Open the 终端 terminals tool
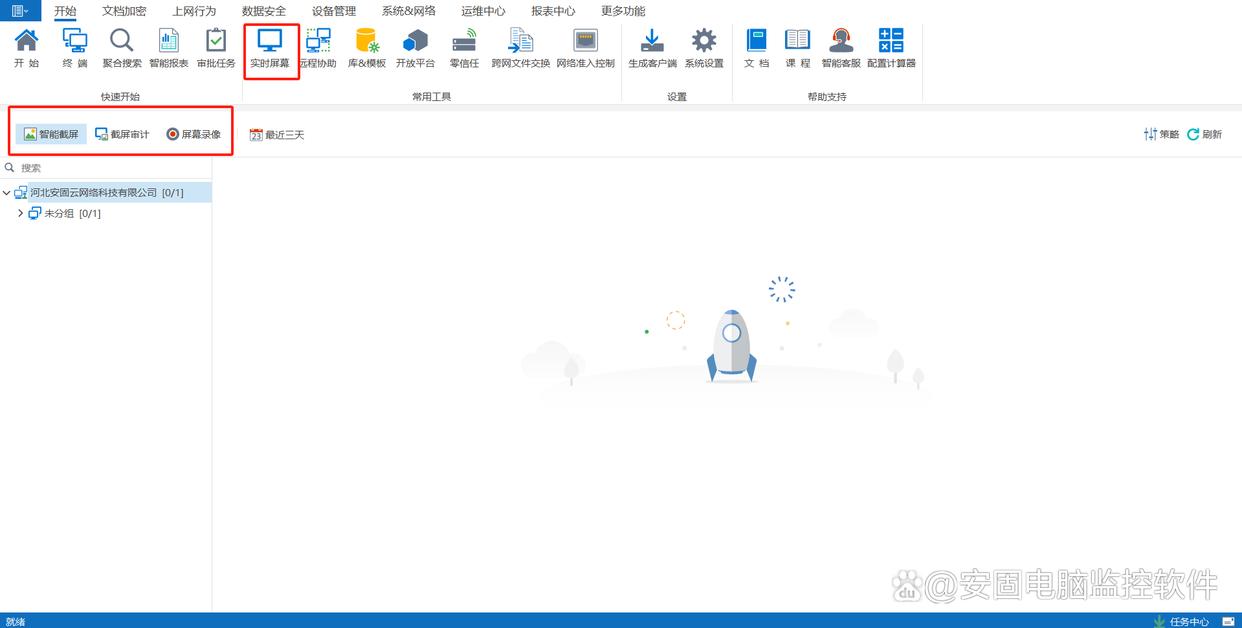This screenshot has width=1242, height=628. 75,48
